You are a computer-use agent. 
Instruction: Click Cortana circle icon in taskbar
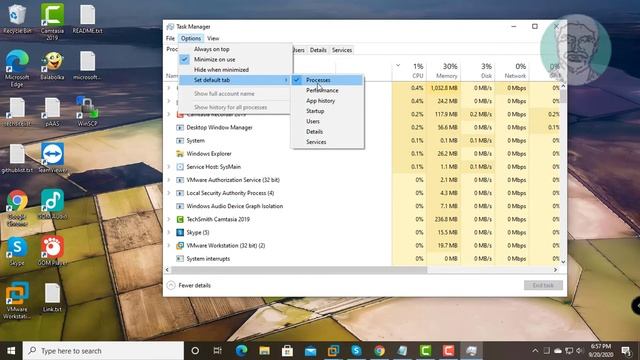point(195,351)
